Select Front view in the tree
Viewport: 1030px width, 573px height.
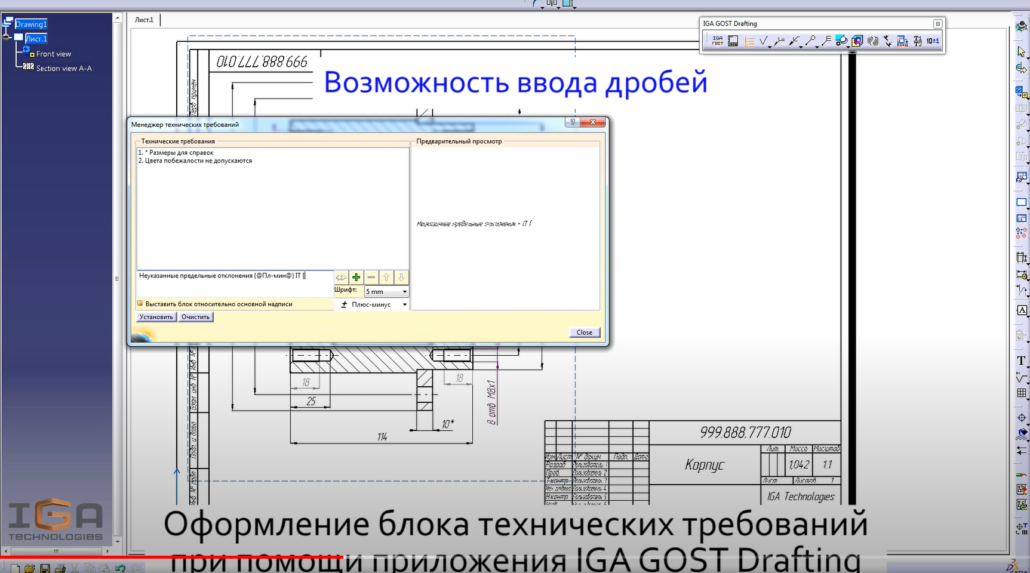click(53, 54)
